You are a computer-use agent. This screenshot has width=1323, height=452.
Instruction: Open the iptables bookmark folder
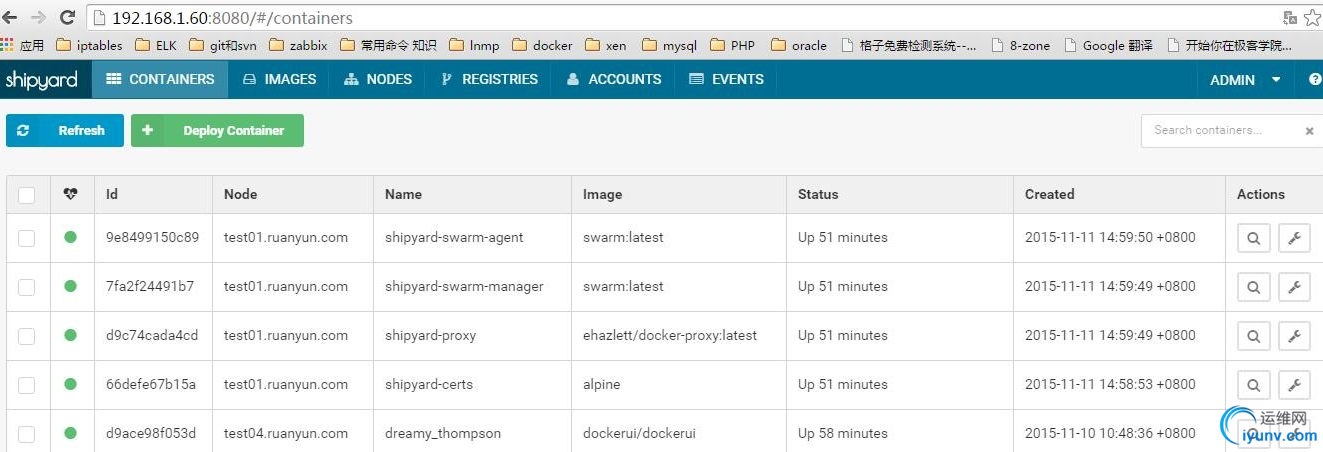[90, 45]
